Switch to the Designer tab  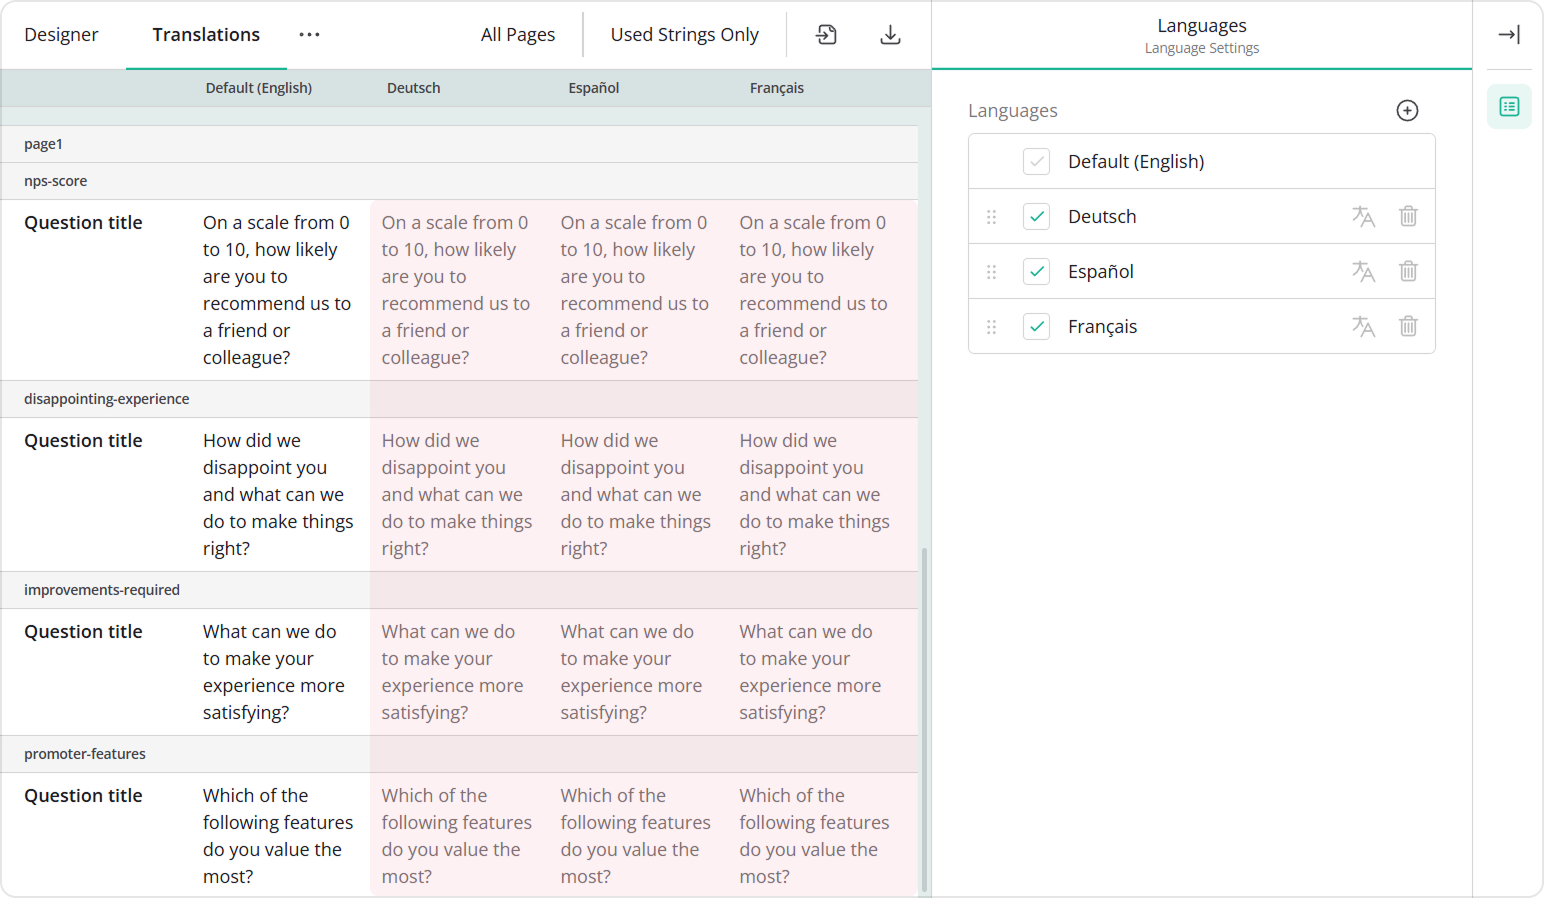click(61, 34)
